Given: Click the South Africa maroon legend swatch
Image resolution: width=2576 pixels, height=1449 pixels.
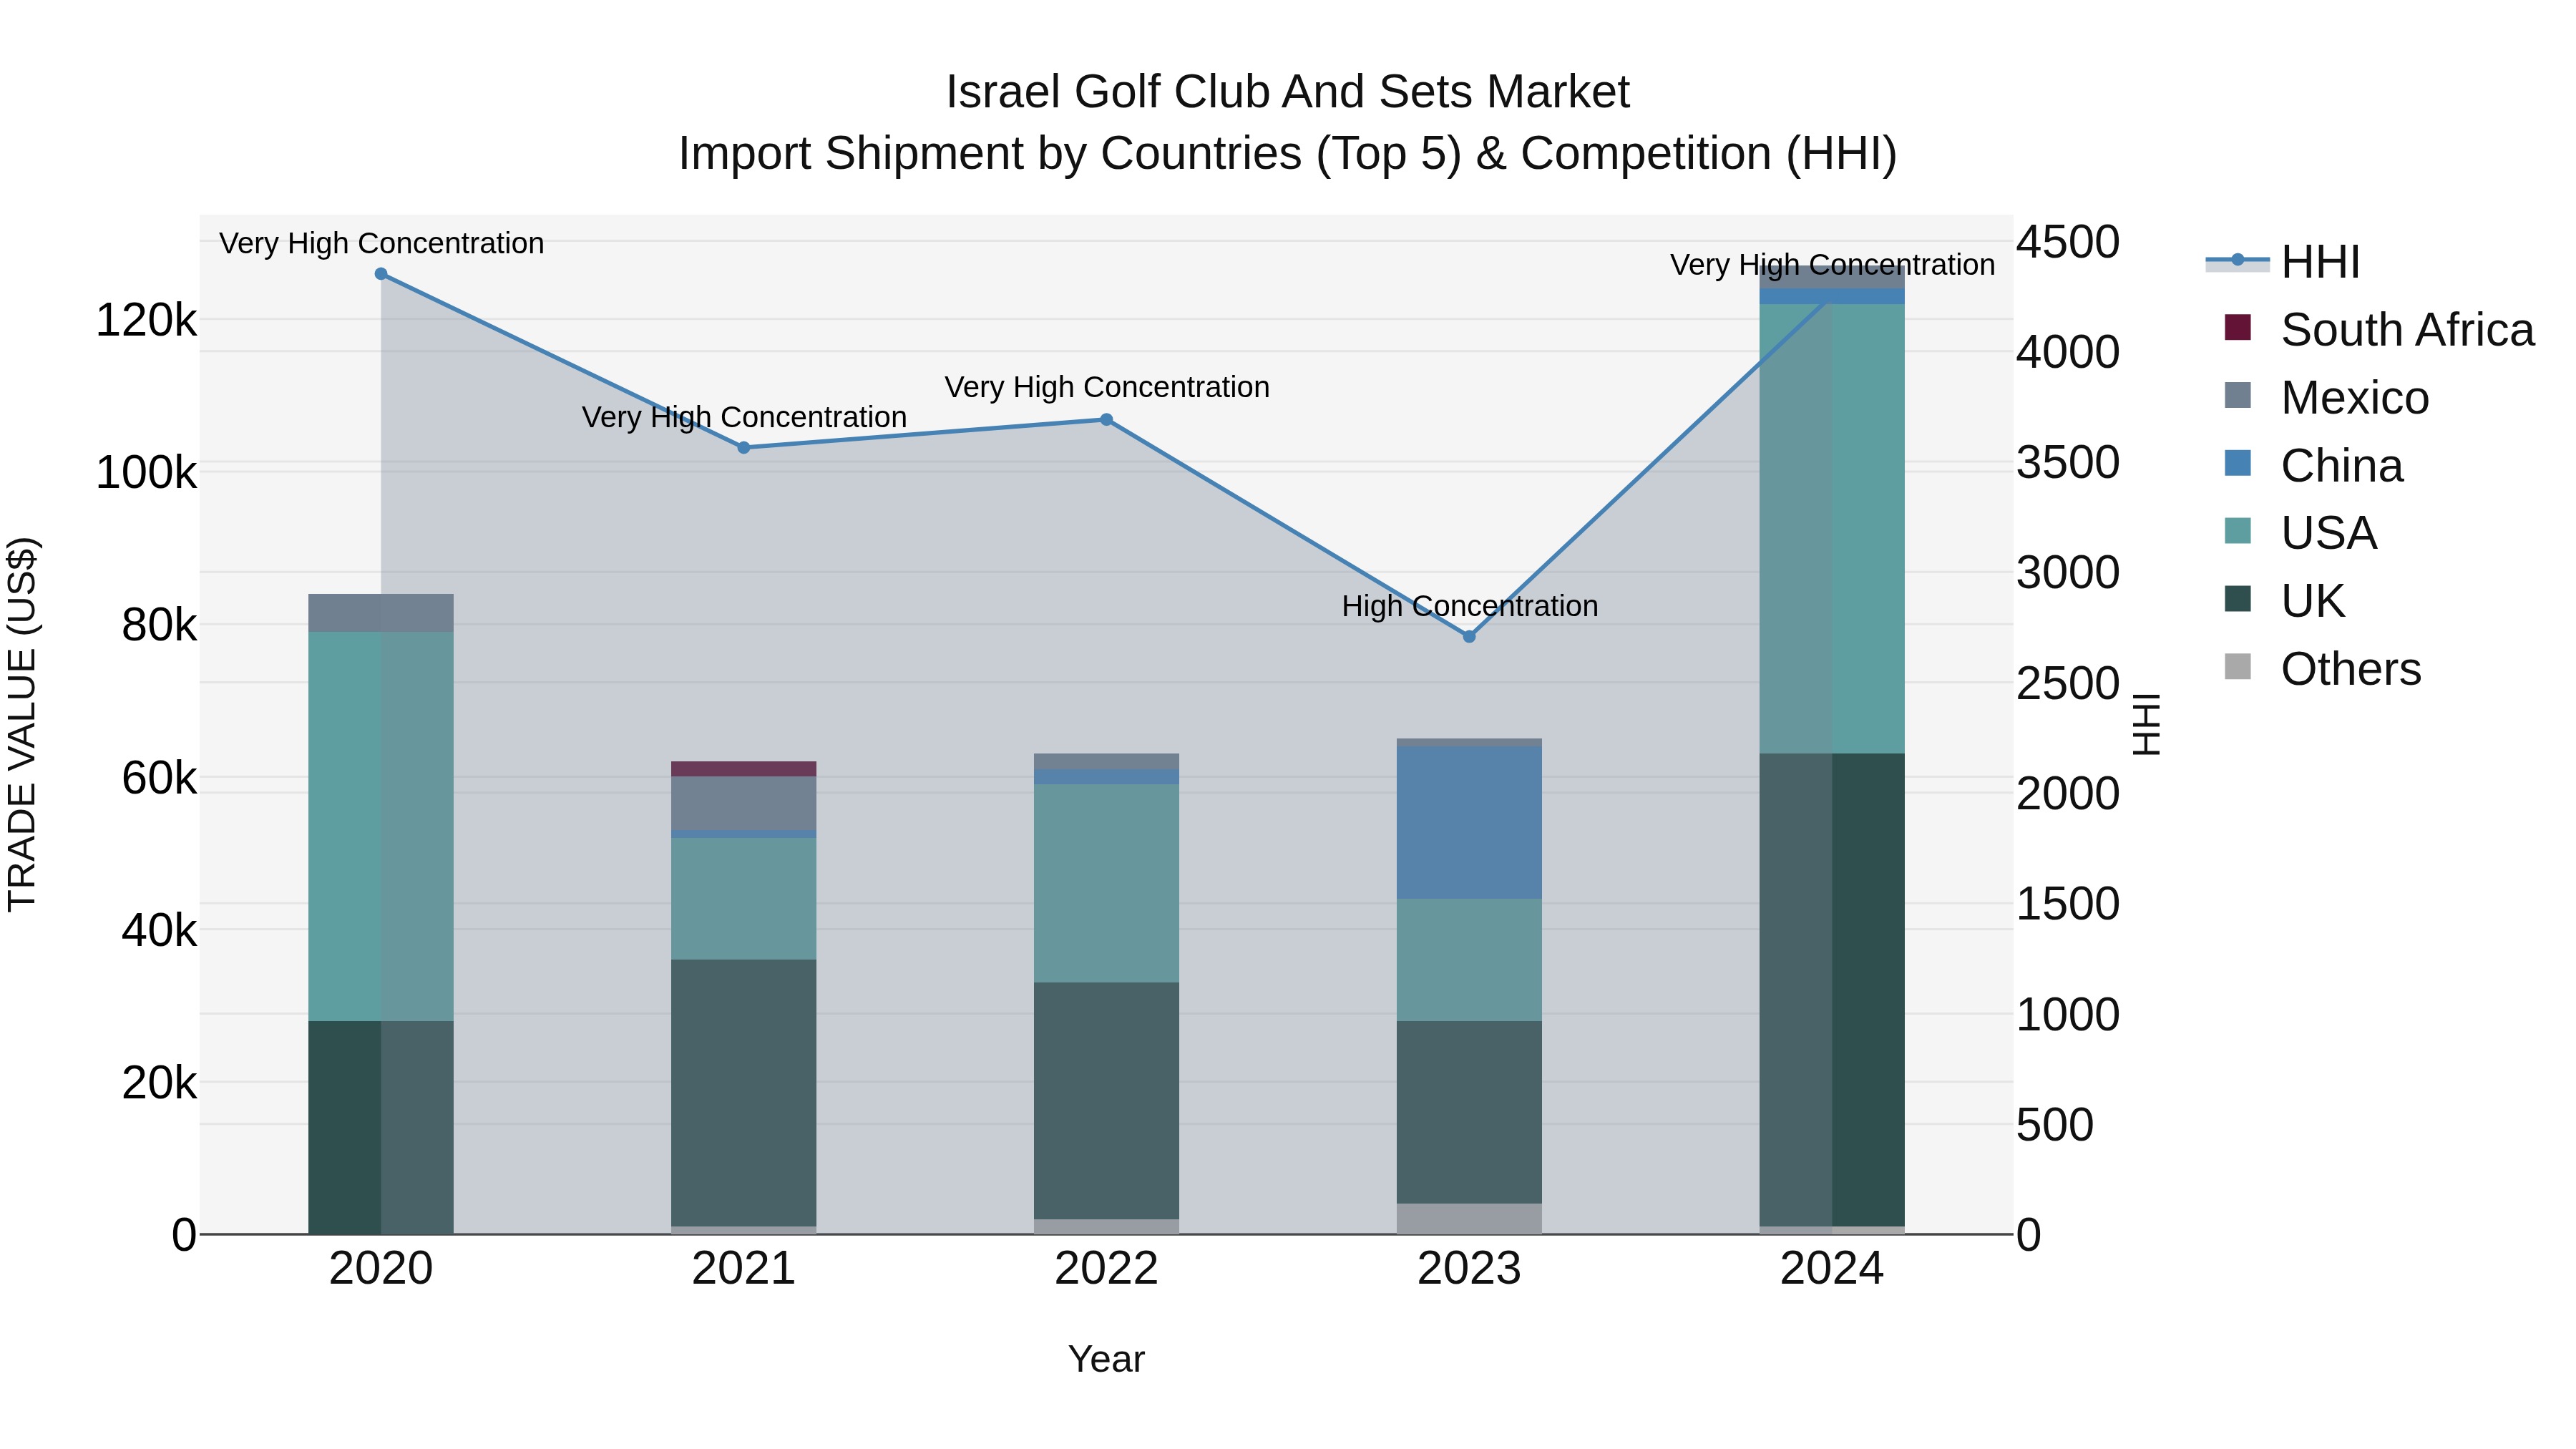Looking at the screenshot, I should point(2238,327).
